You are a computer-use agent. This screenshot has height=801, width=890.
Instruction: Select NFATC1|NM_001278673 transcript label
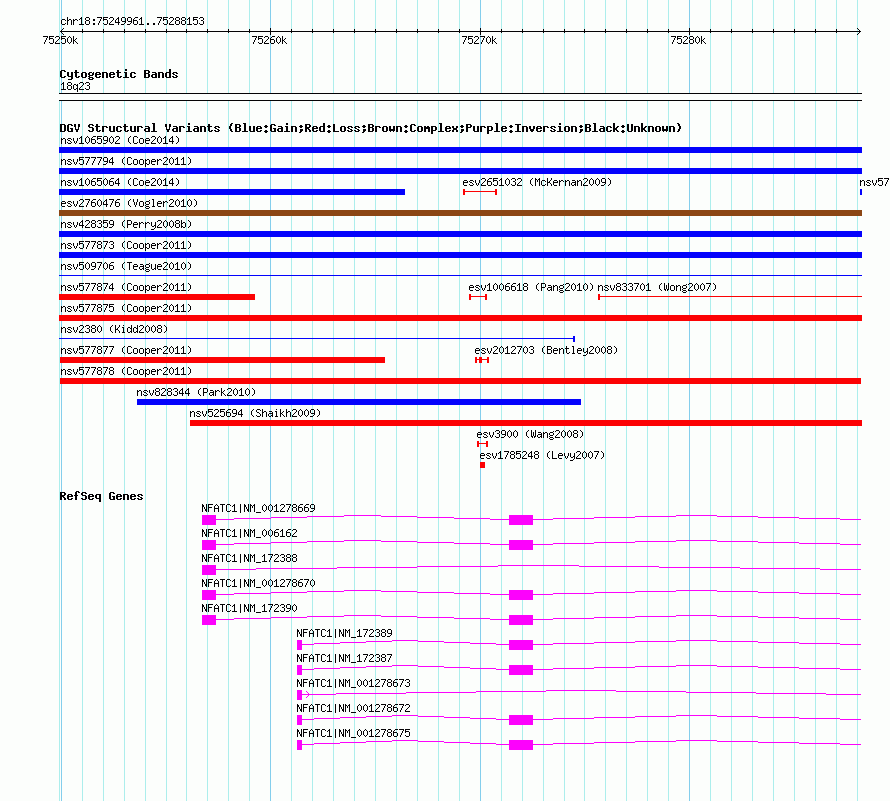(354, 683)
